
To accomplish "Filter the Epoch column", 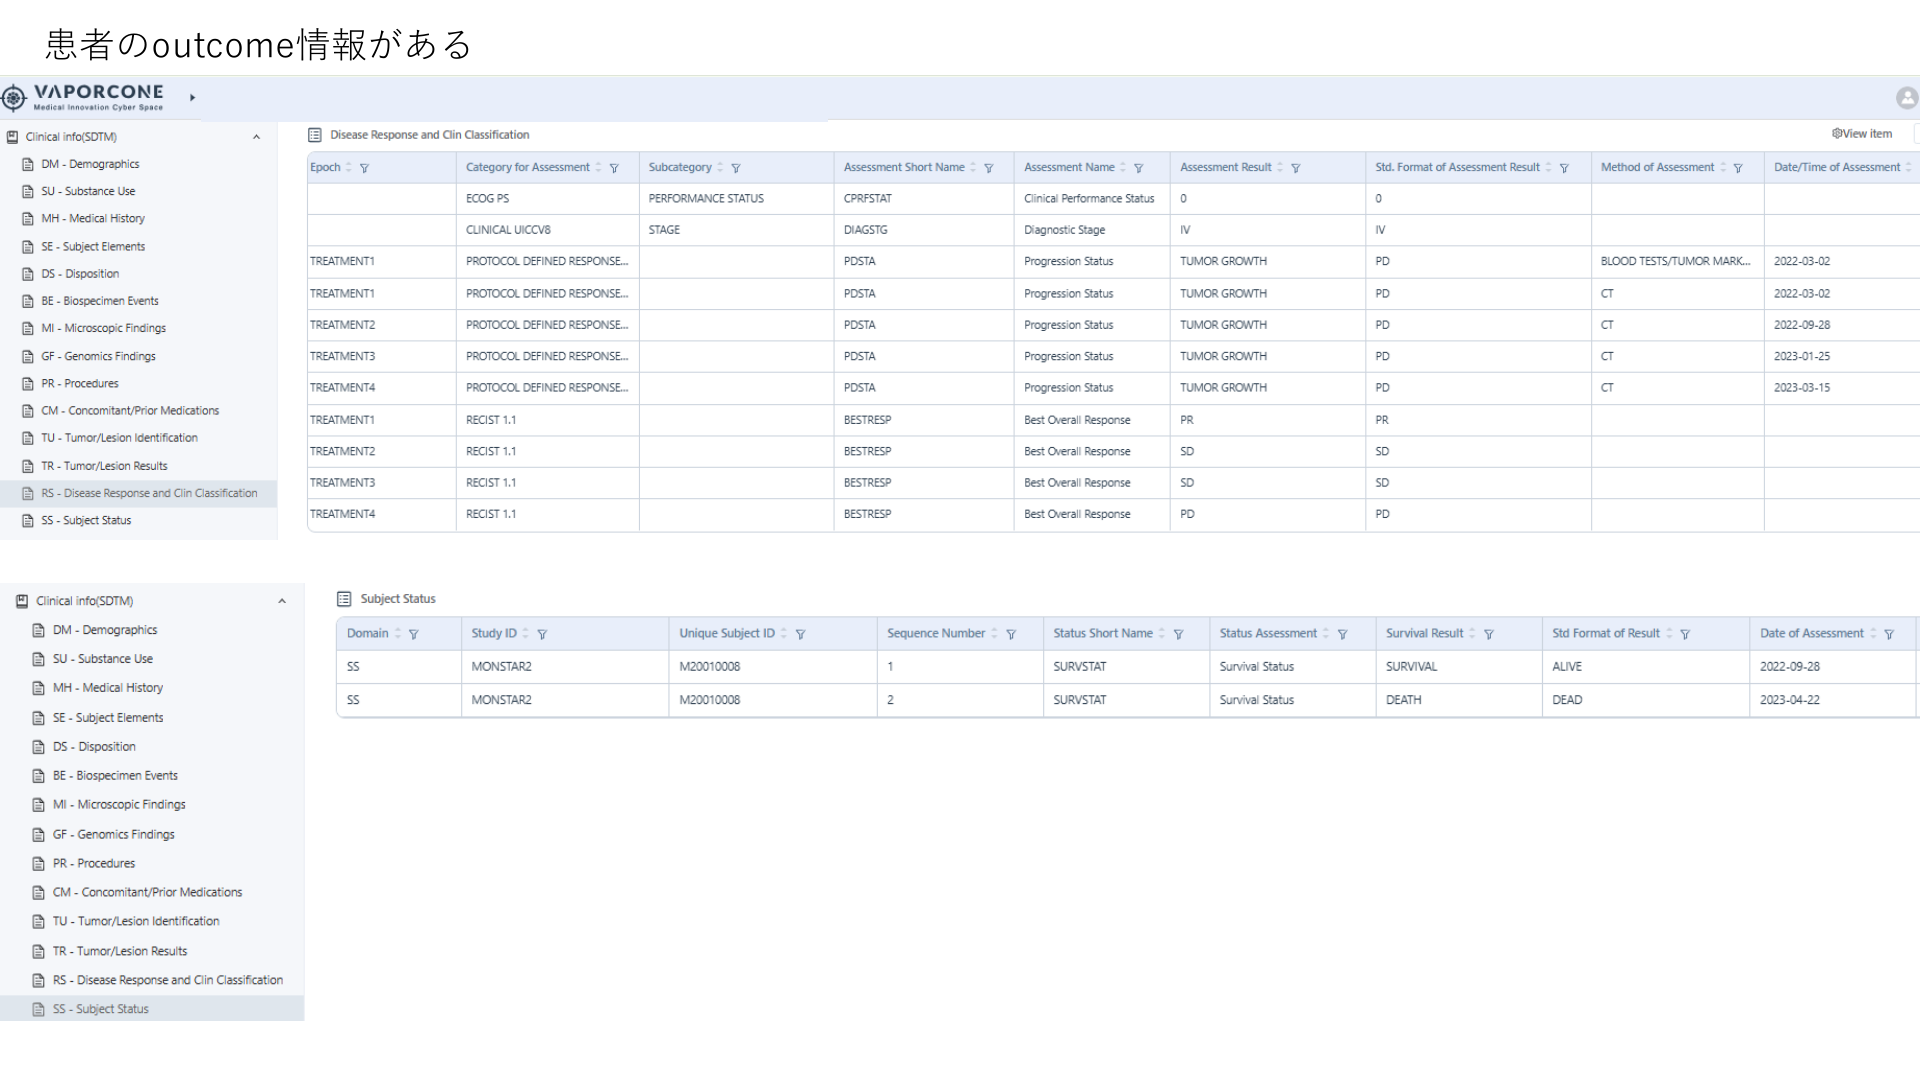I will click(x=364, y=168).
